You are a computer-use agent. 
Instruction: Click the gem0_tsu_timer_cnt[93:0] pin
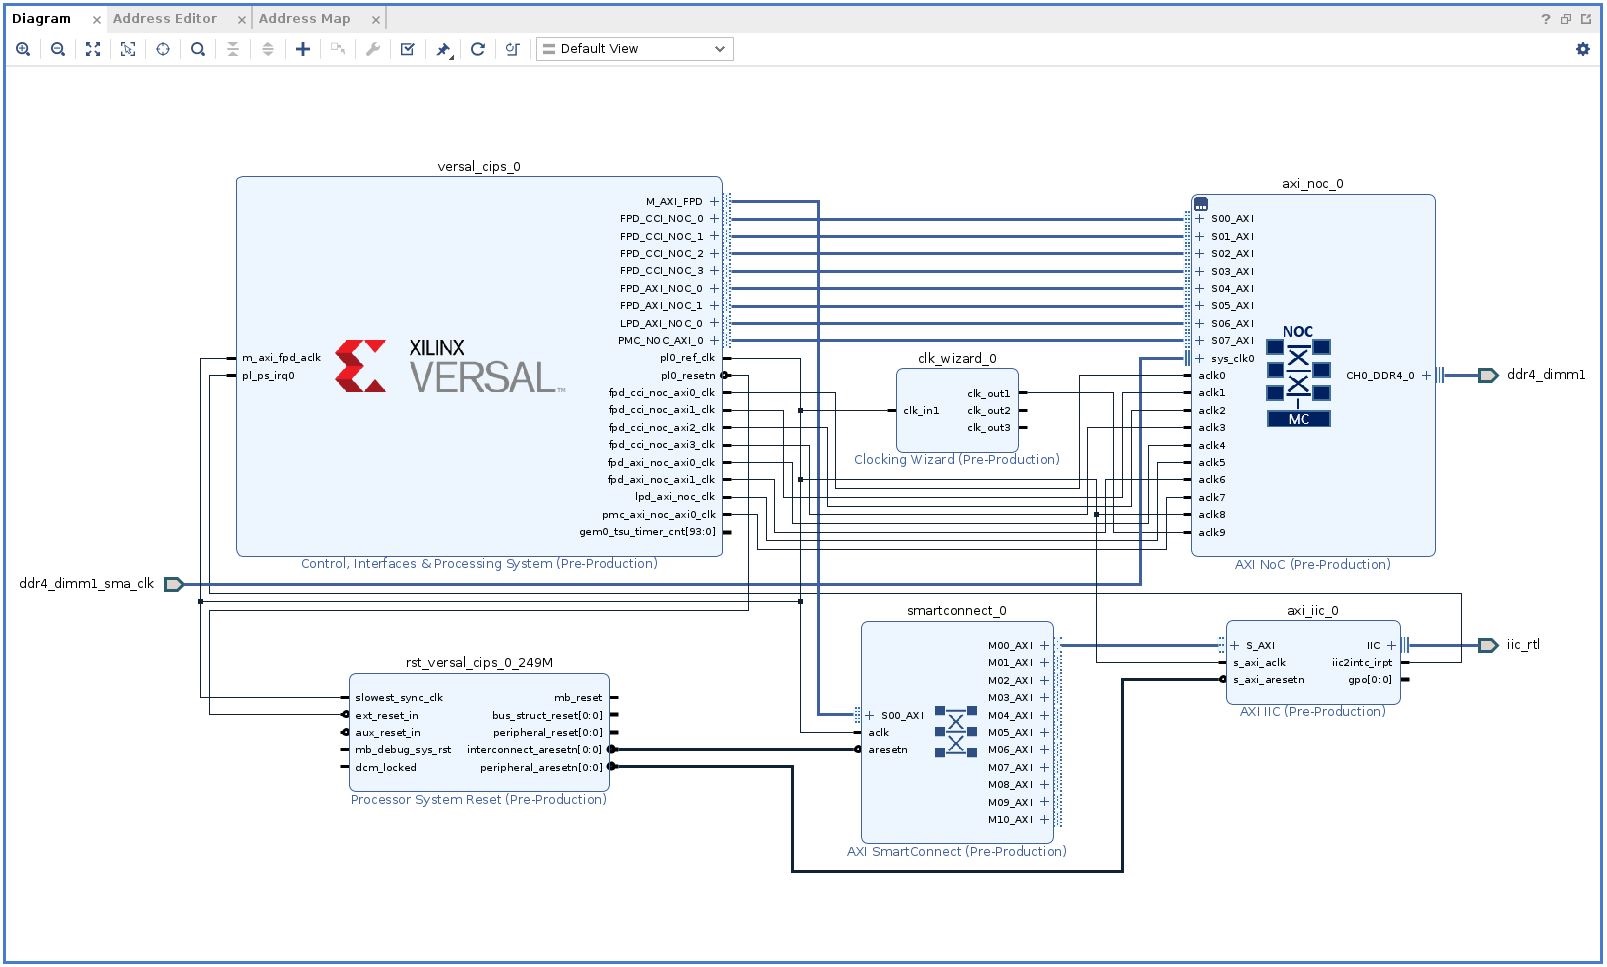[x=648, y=532]
